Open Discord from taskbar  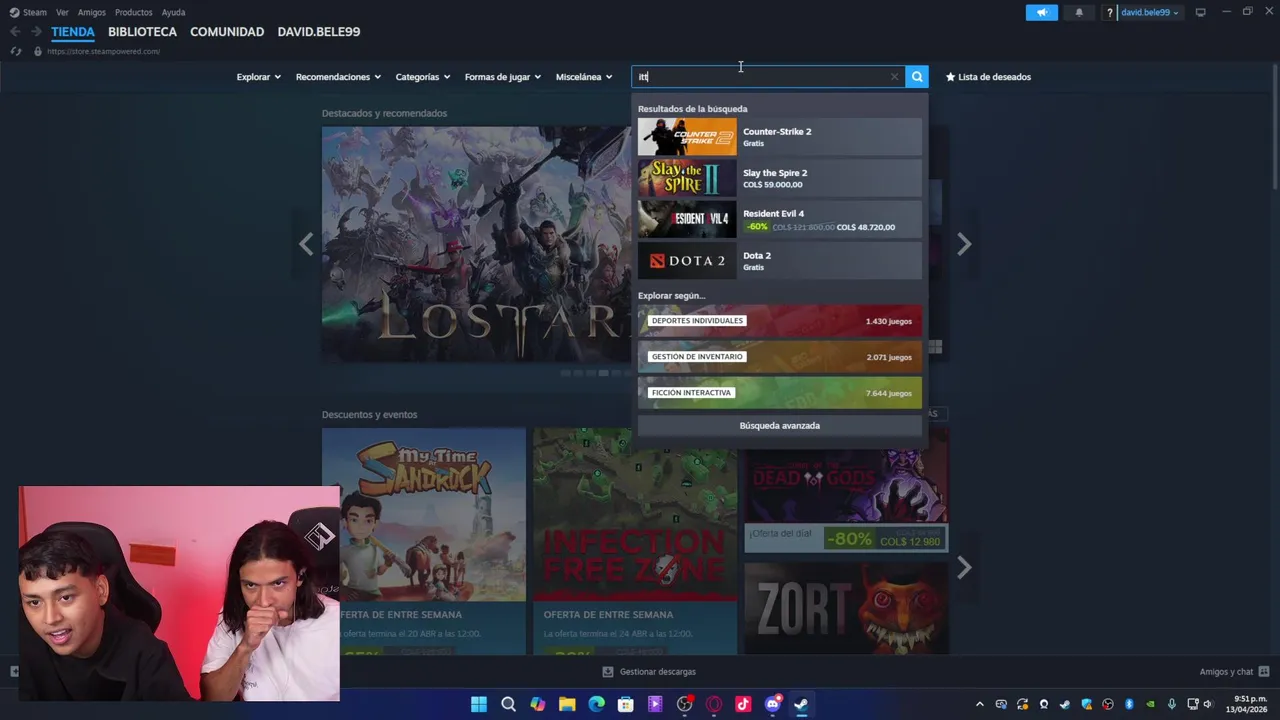click(772, 704)
